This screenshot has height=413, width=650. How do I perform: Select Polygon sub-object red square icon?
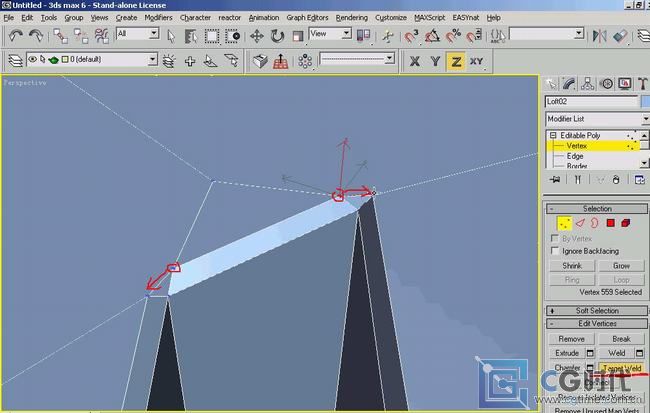pyautogui.click(x=610, y=223)
